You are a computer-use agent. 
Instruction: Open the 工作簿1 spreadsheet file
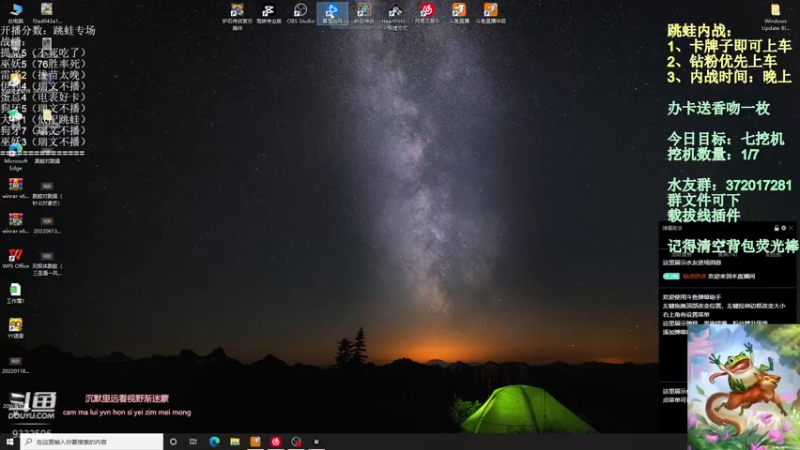click(x=15, y=293)
